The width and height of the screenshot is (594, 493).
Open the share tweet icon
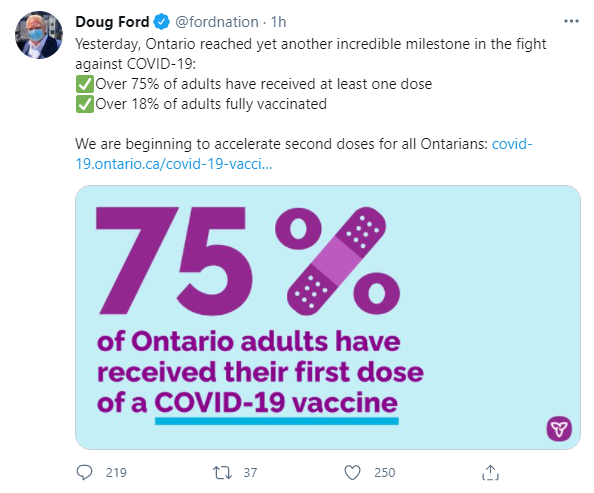click(490, 473)
